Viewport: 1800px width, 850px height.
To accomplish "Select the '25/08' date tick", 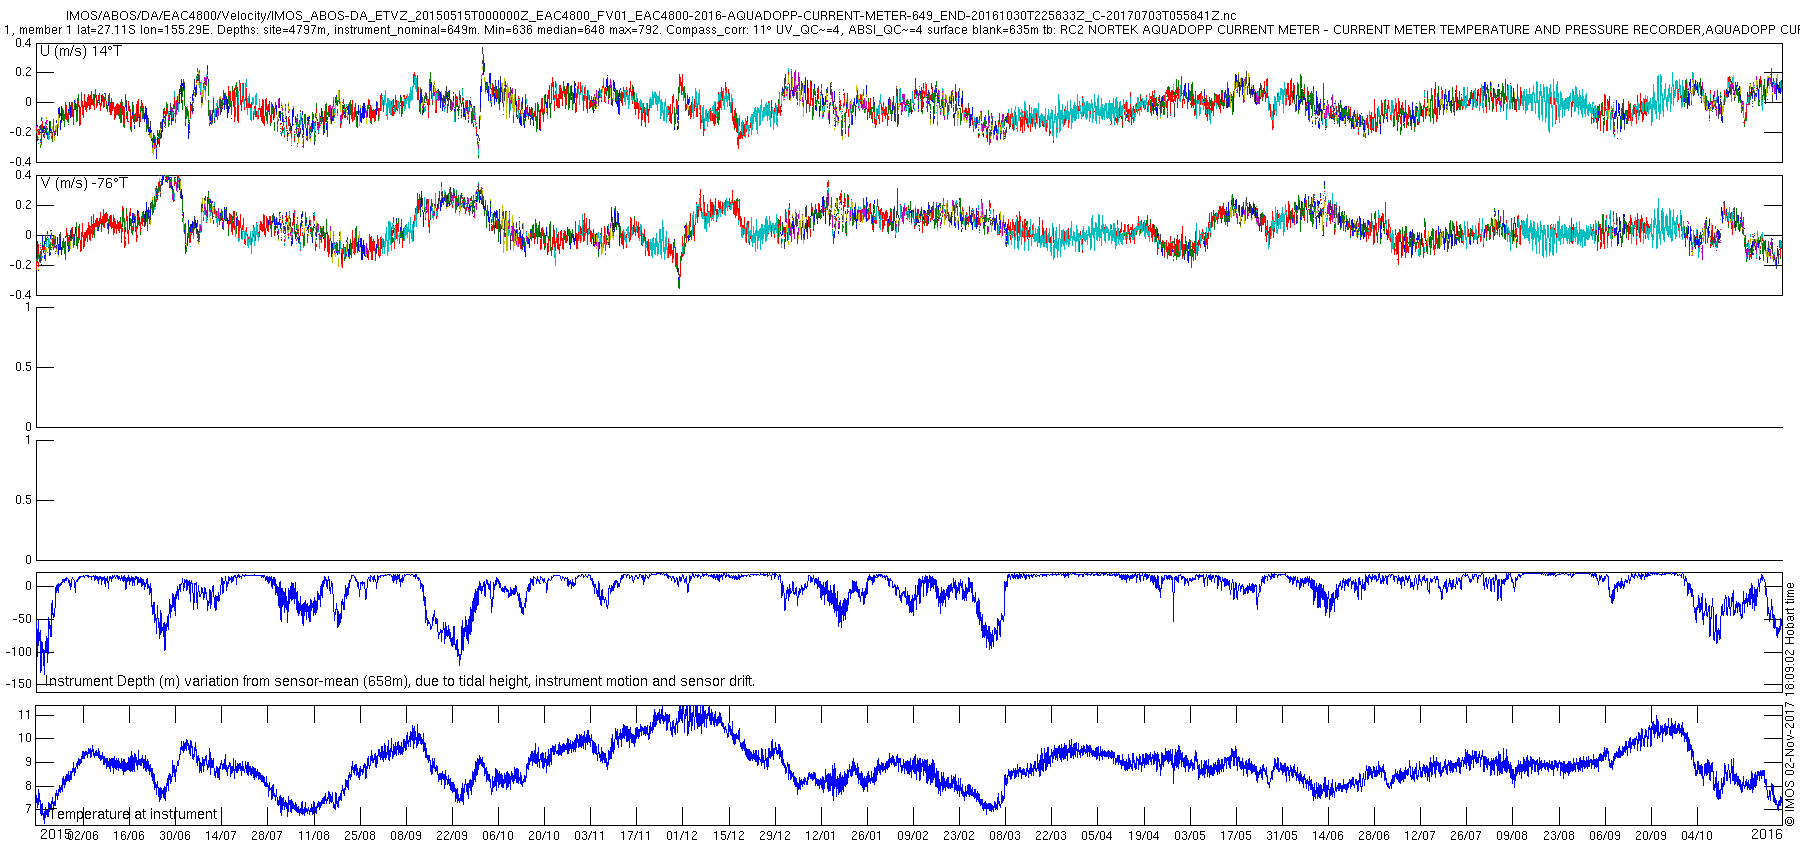I will [x=360, y=836].
